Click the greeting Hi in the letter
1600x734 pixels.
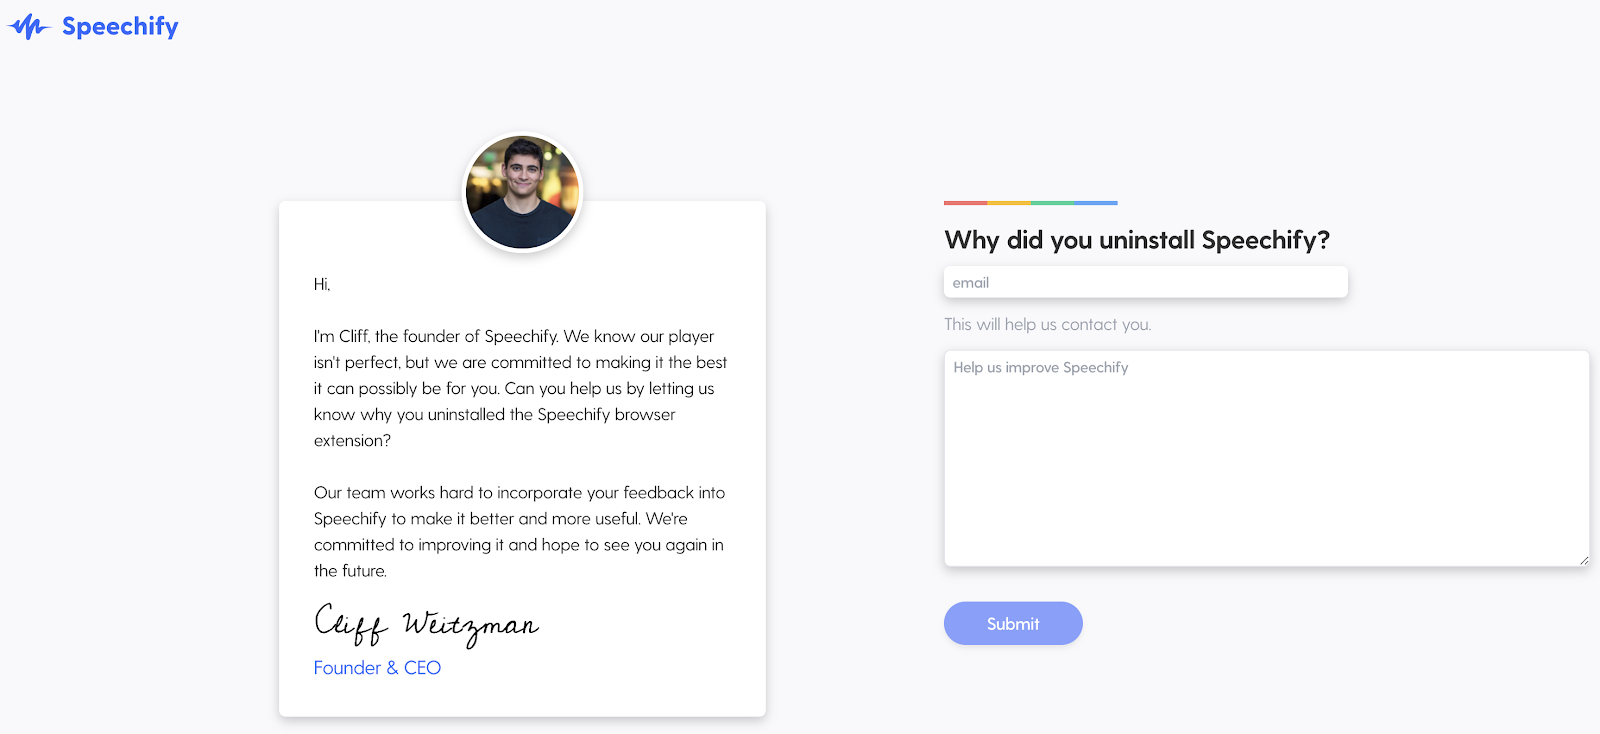coord(320,284)
